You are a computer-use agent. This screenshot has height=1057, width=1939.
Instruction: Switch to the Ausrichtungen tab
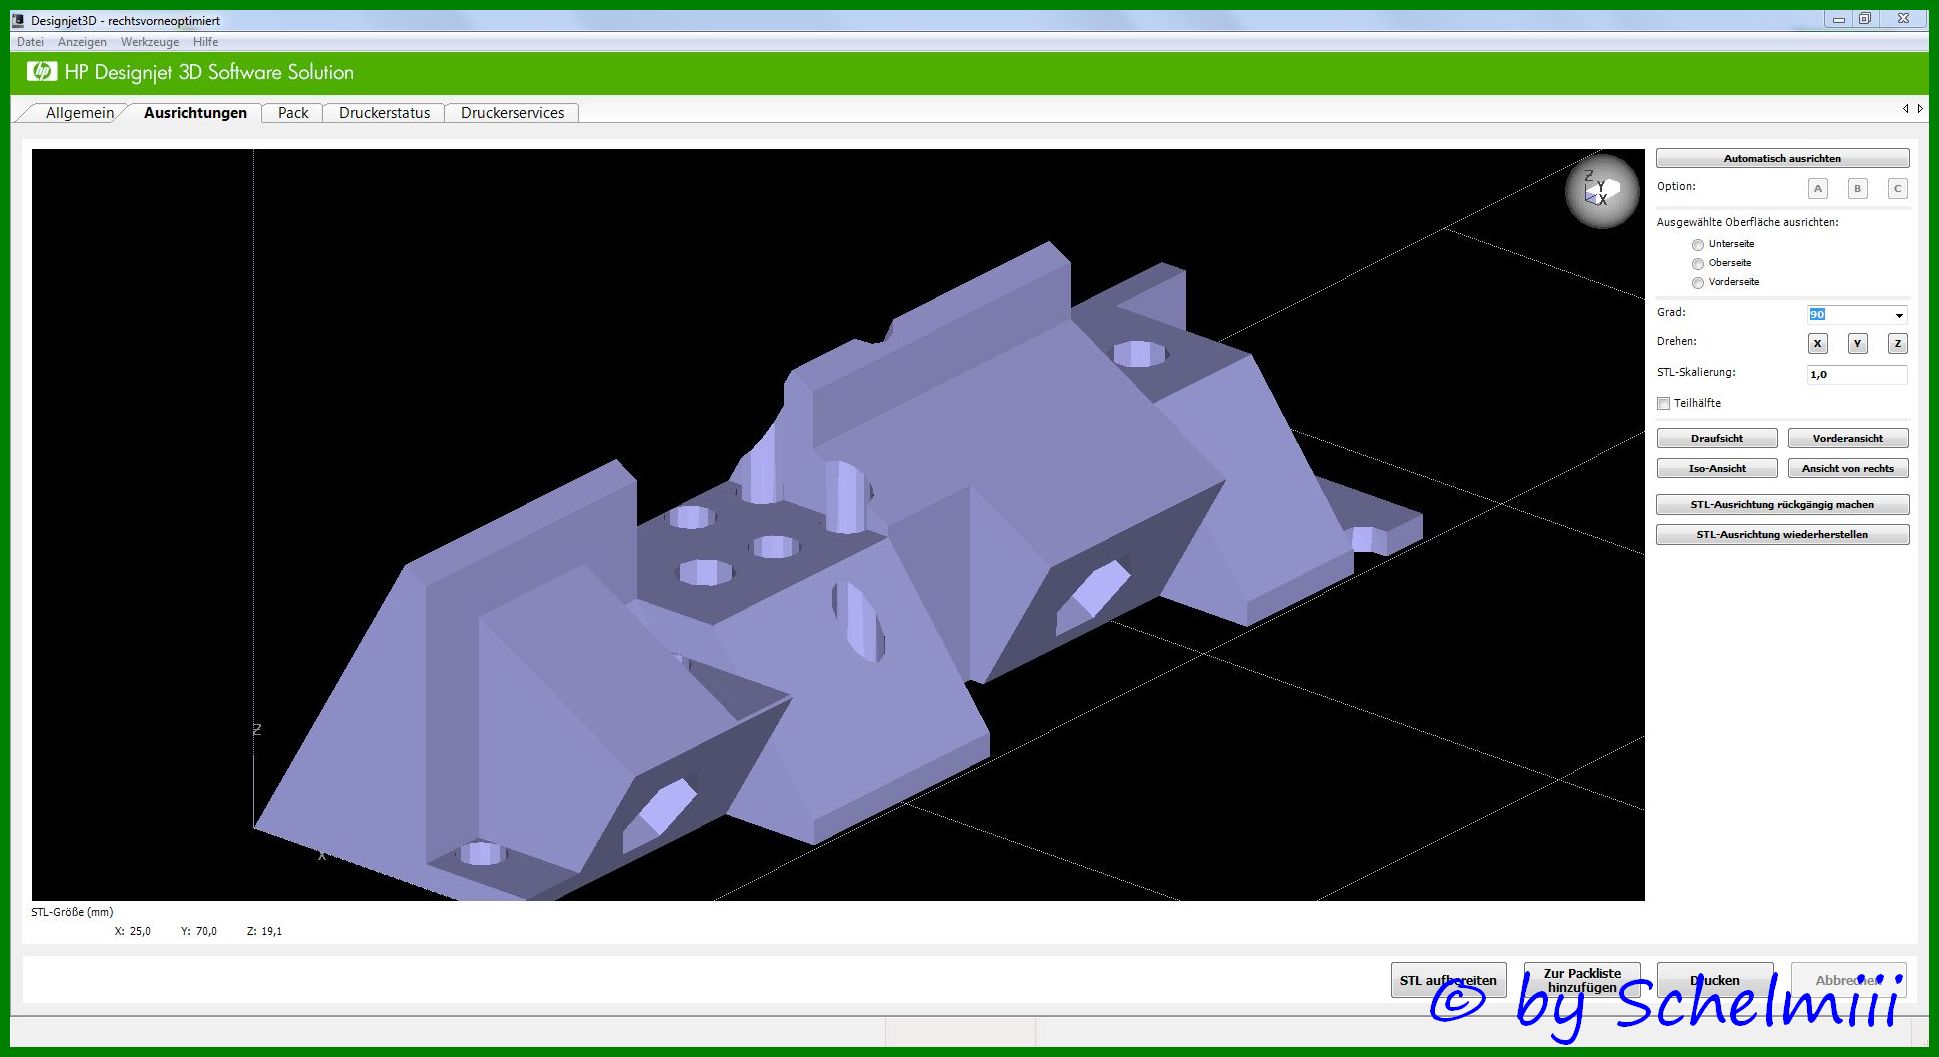[x=195, y=113]
